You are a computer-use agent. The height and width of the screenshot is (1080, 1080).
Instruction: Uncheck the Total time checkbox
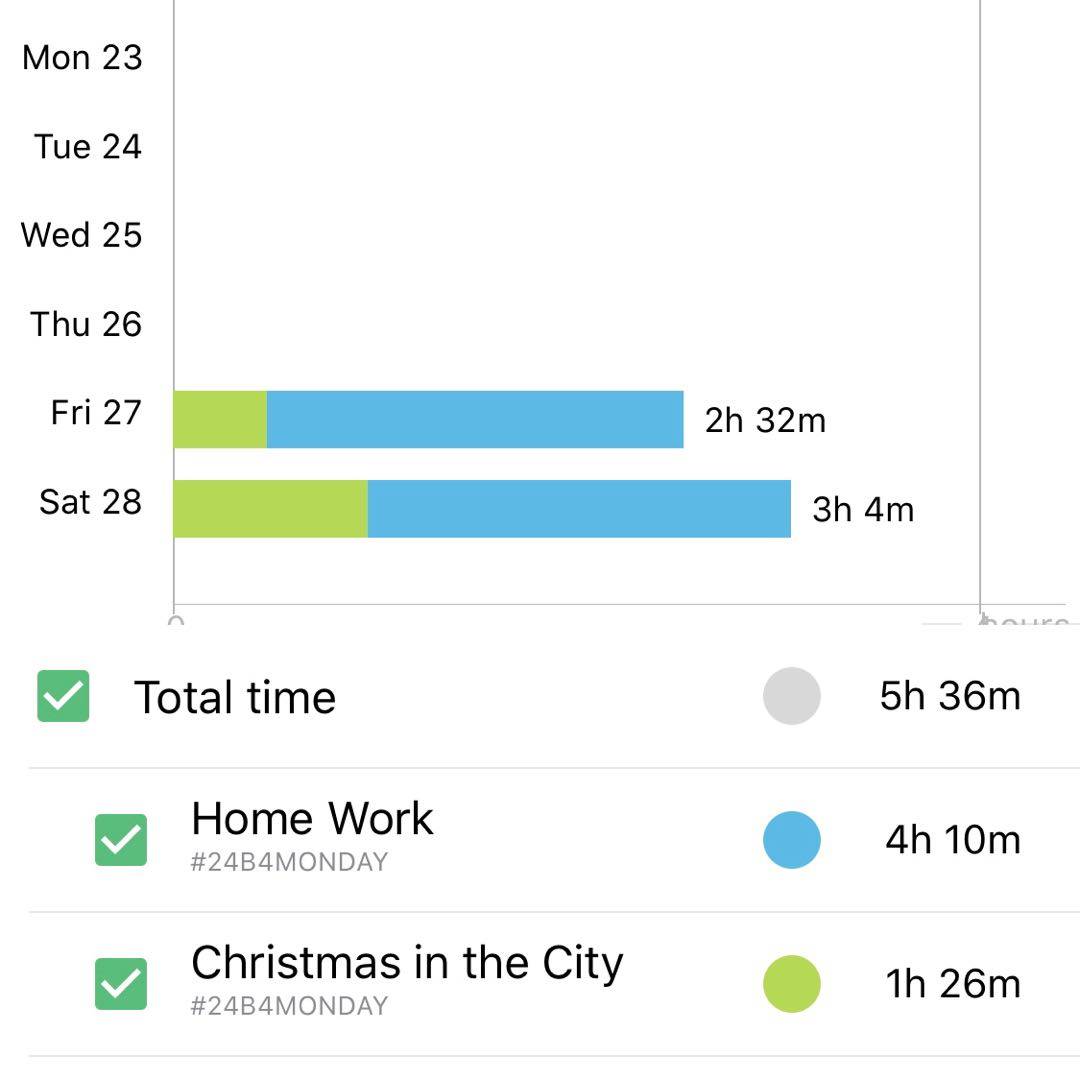63,696
